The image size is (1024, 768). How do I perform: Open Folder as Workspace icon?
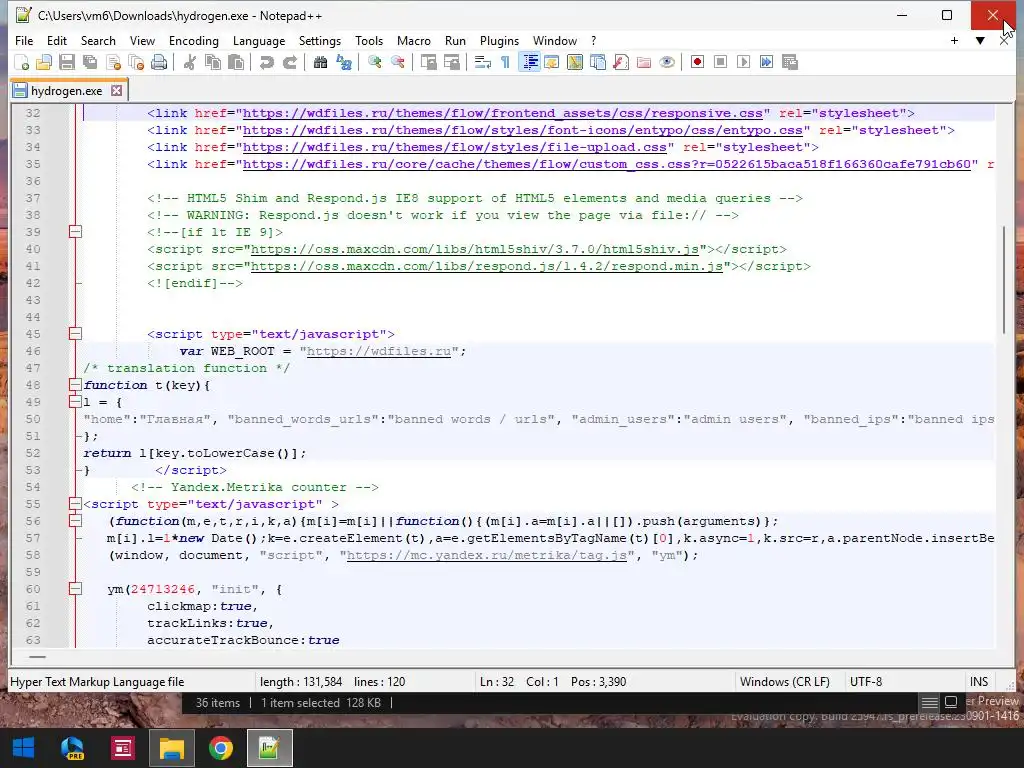tap(644, 62)
